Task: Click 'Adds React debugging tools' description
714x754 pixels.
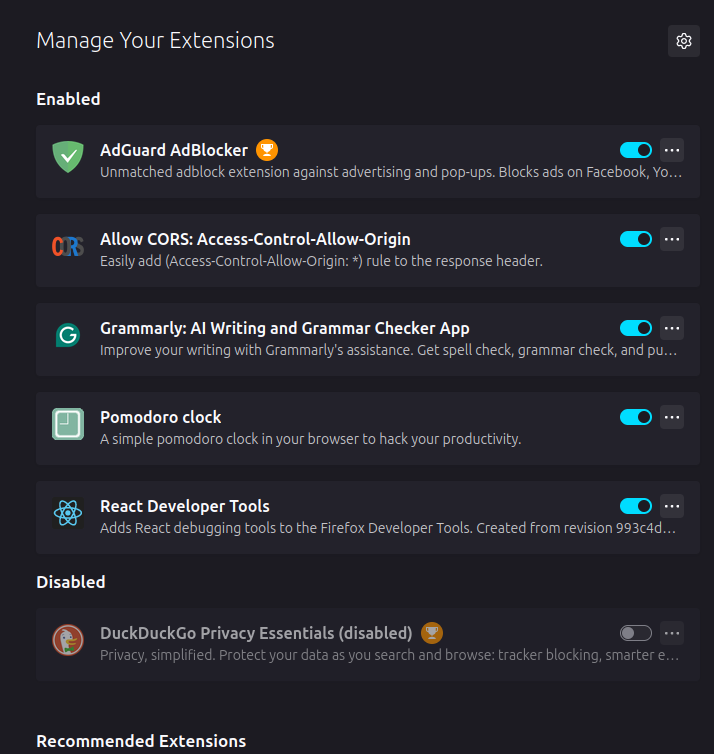Action: coord(388,528)
